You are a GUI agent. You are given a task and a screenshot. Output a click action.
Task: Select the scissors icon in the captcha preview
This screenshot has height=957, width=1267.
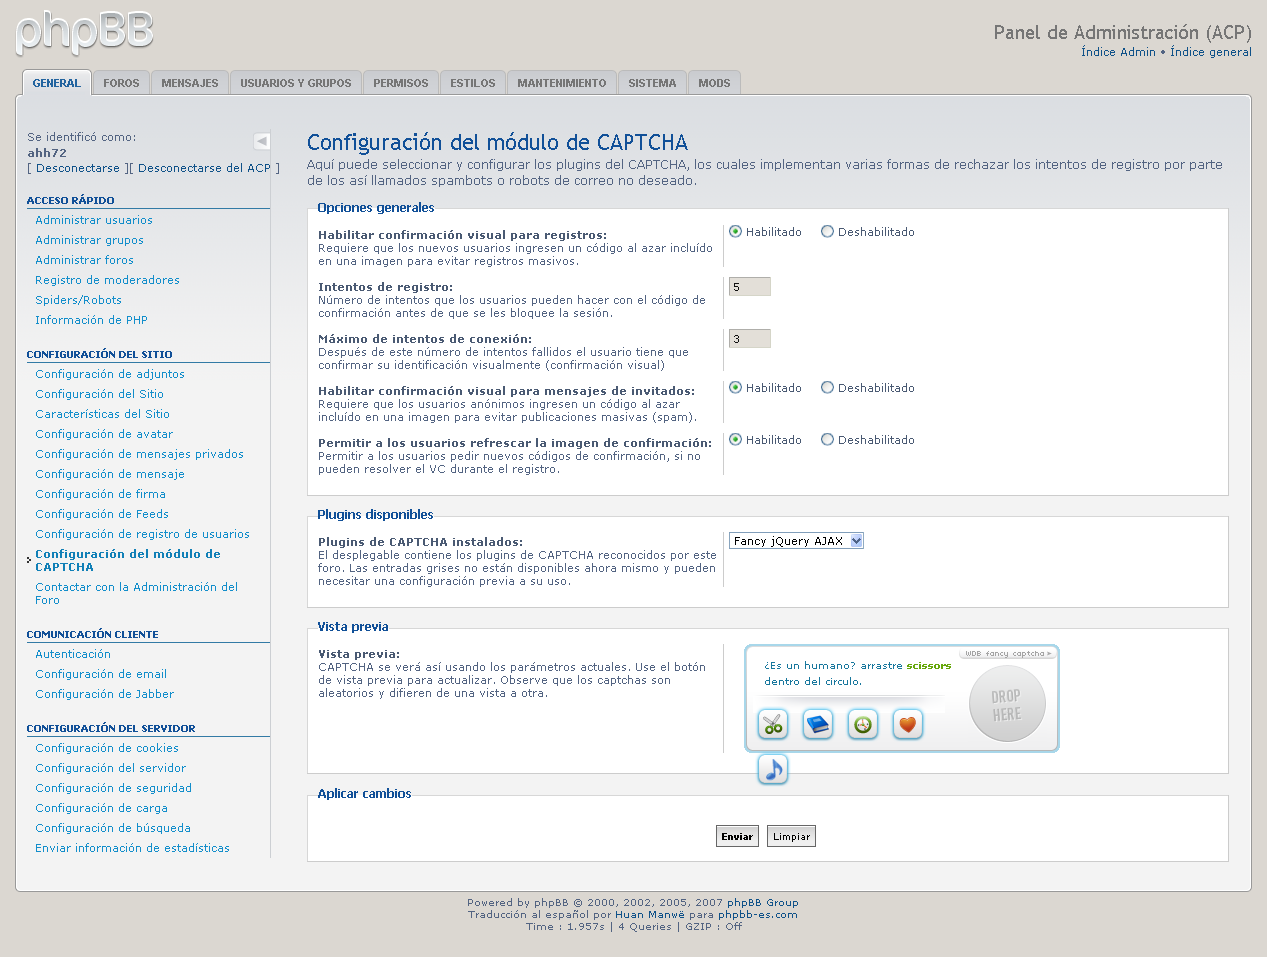pos(772,724)
